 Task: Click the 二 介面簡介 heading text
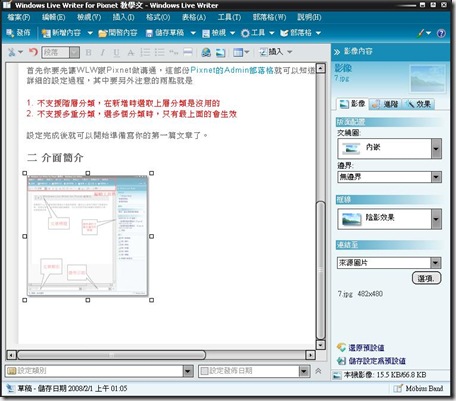[55, 157]
